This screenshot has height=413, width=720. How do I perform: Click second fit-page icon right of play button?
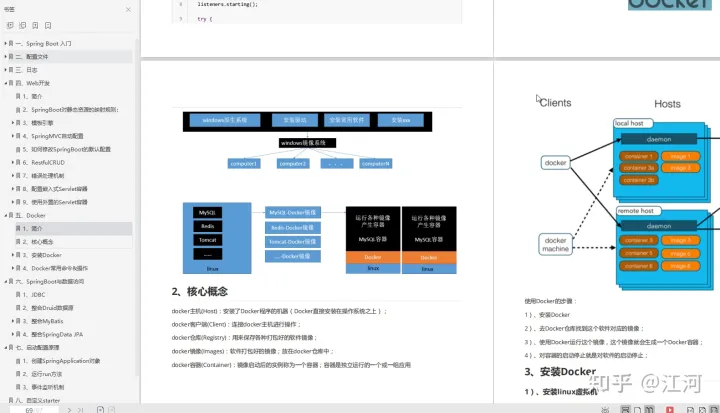click(702, 410)
